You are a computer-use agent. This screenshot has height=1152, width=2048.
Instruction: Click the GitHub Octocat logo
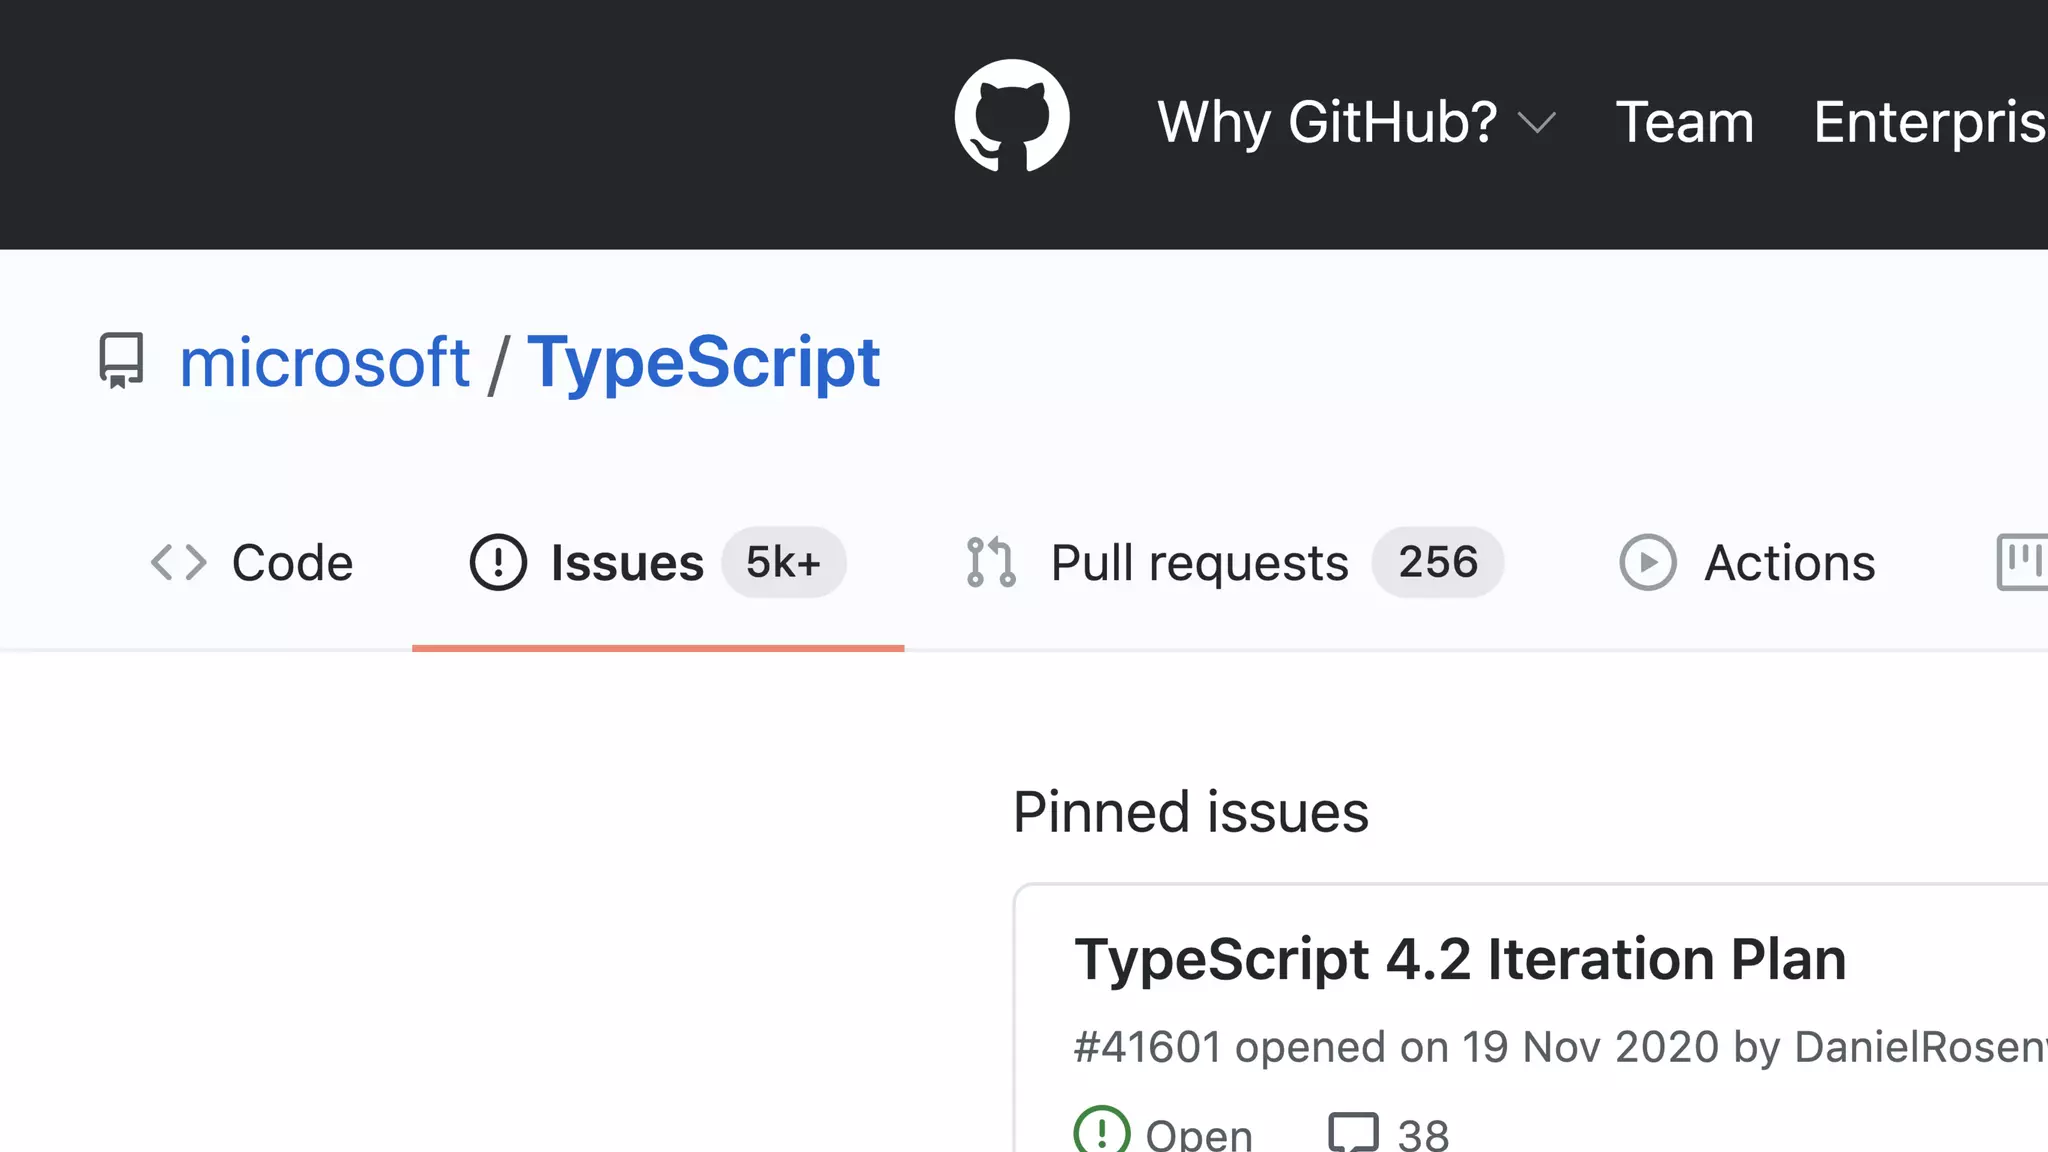tap(1012, 117)
